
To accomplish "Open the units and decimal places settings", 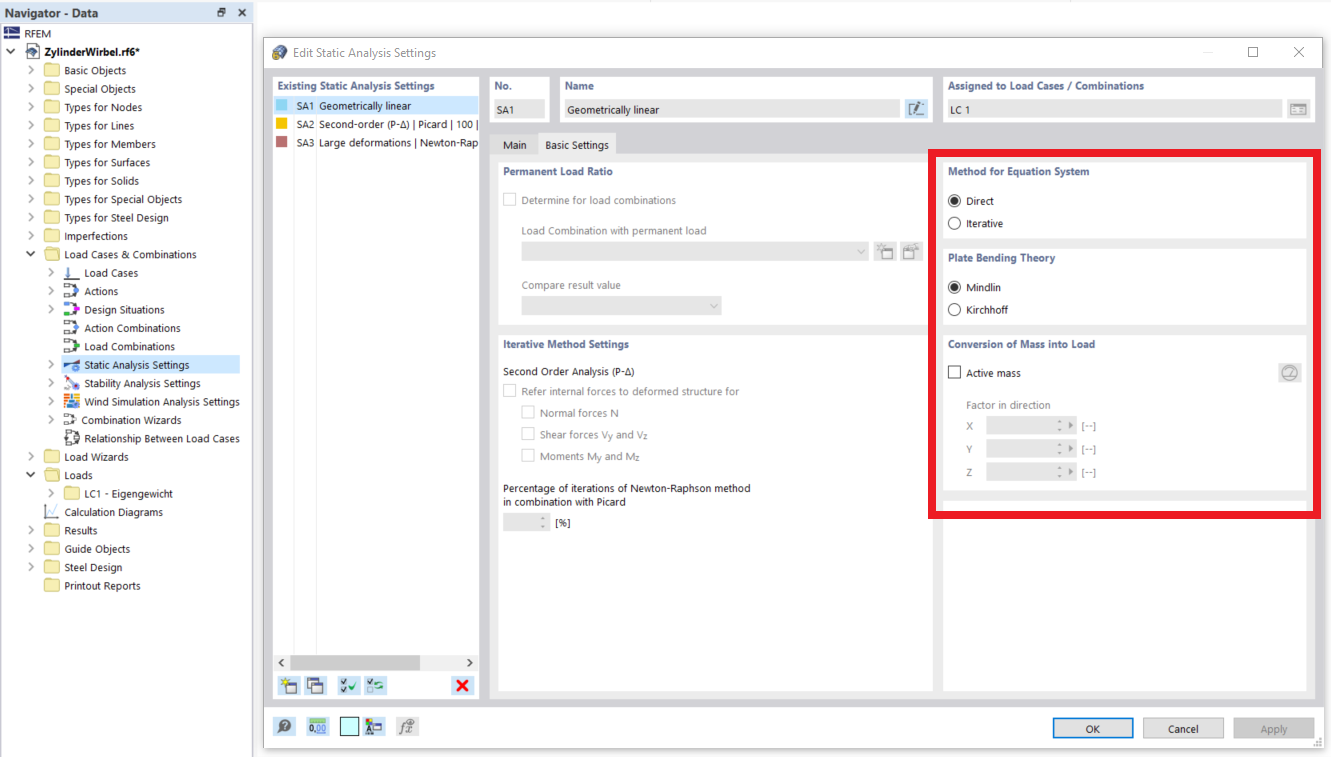I will pyautogui.click(x=317, y=726).
